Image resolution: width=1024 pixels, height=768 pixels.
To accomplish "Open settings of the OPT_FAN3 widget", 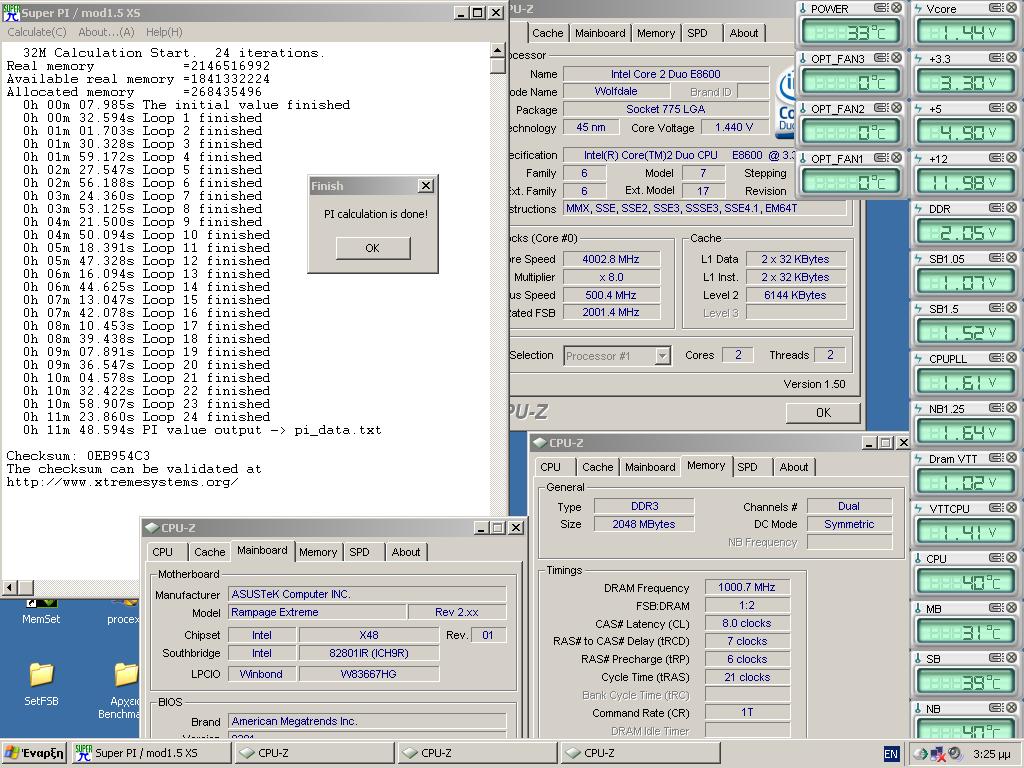I will 881,57.
